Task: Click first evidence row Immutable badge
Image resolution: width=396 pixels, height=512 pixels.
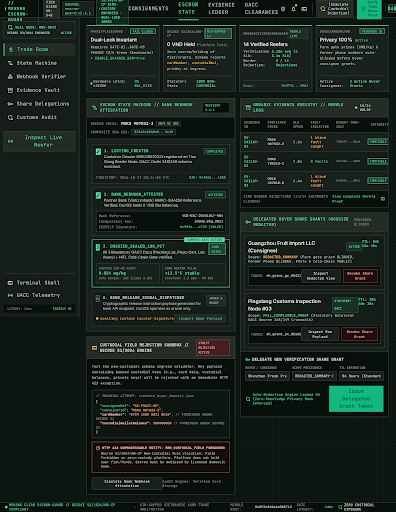Action: [x=378, y=142]
